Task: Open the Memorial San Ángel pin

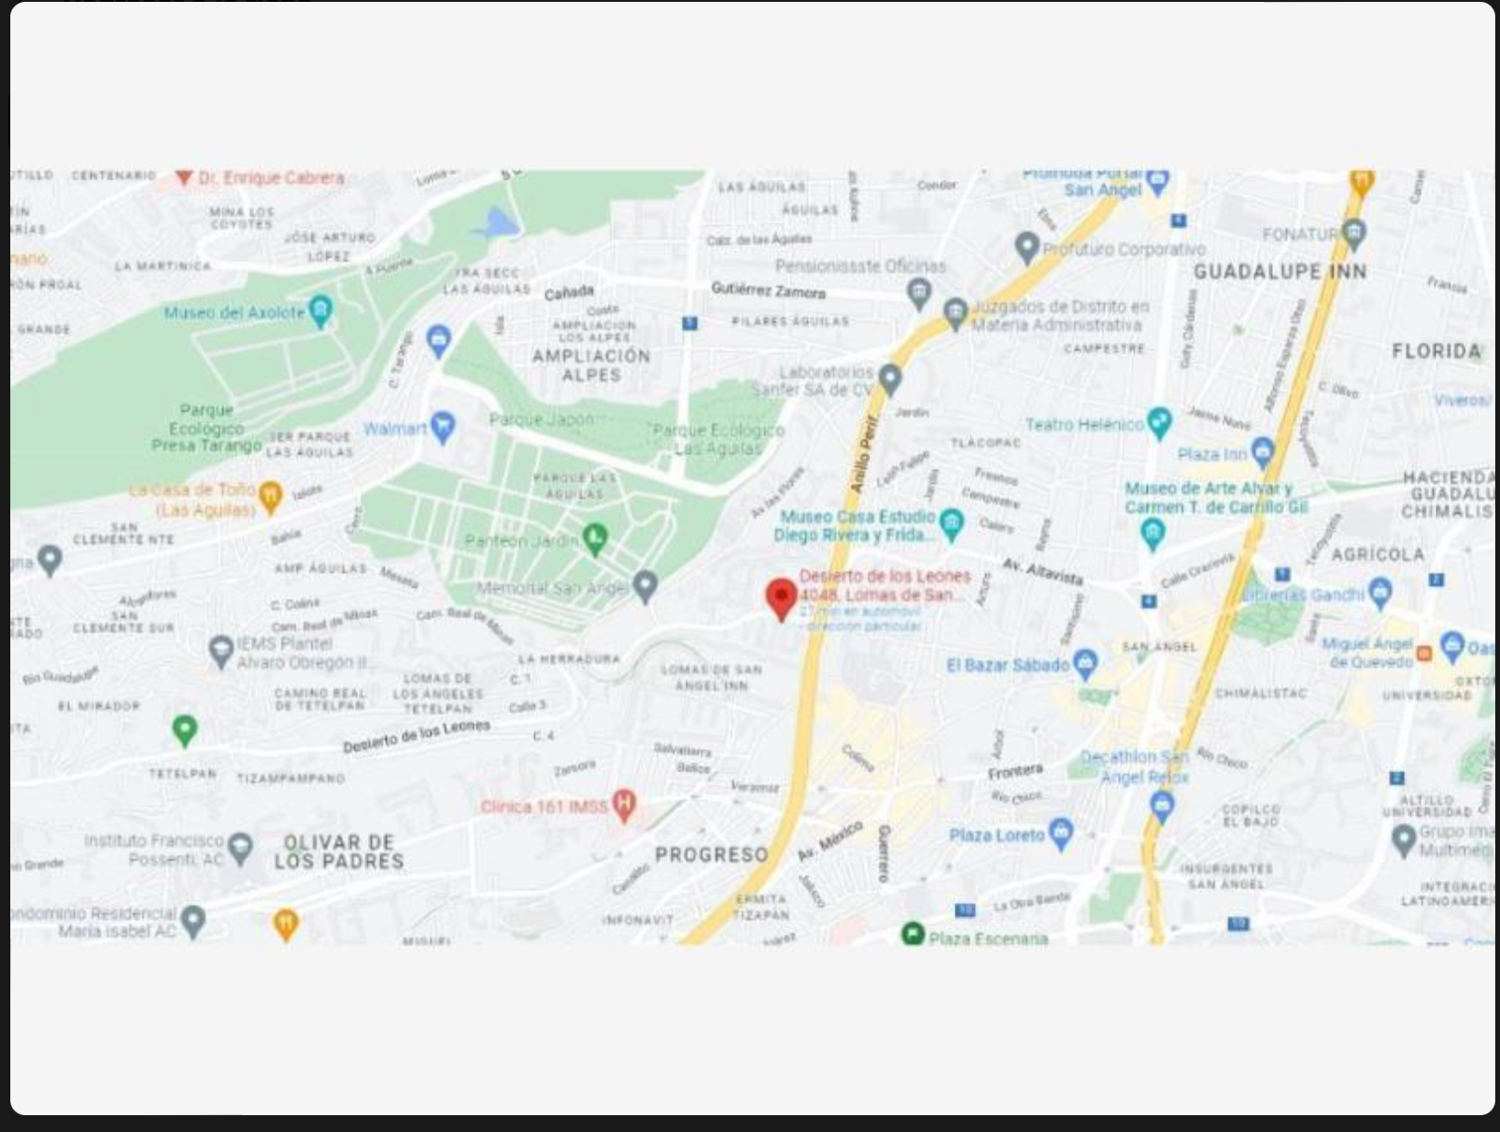Action: 646,586
